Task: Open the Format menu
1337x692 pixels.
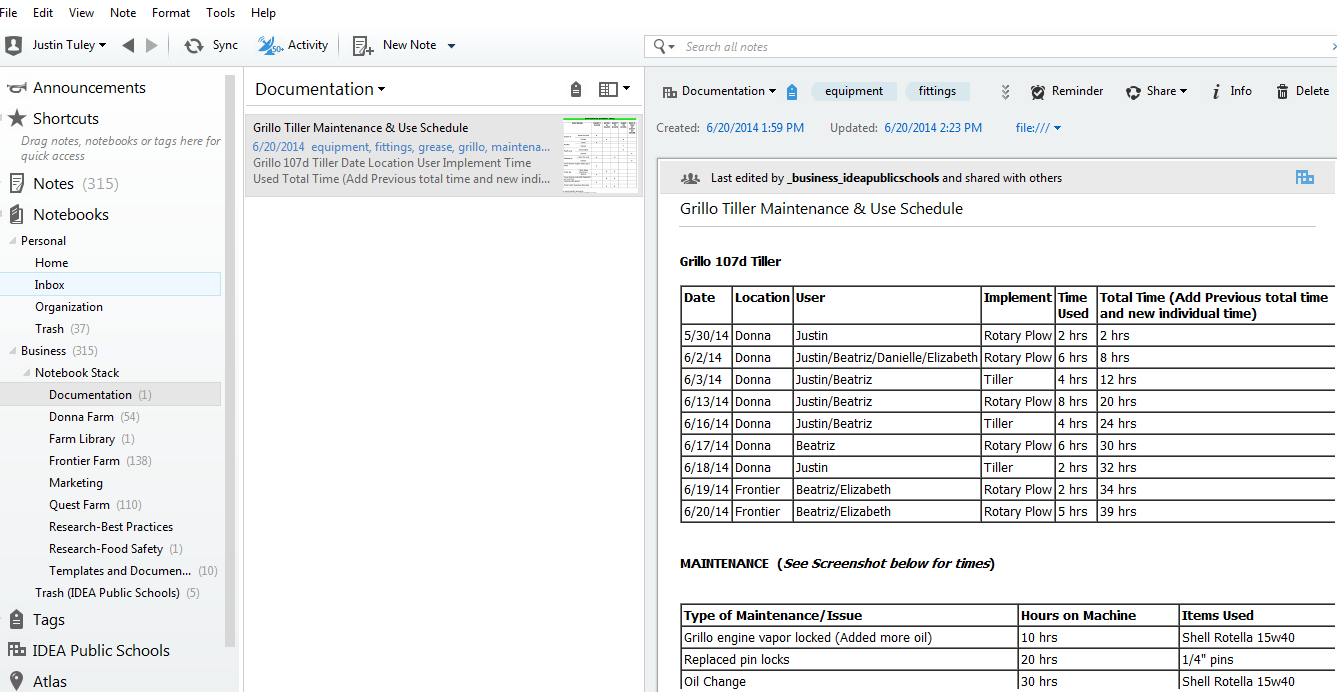Action: (x=171, y=13)
